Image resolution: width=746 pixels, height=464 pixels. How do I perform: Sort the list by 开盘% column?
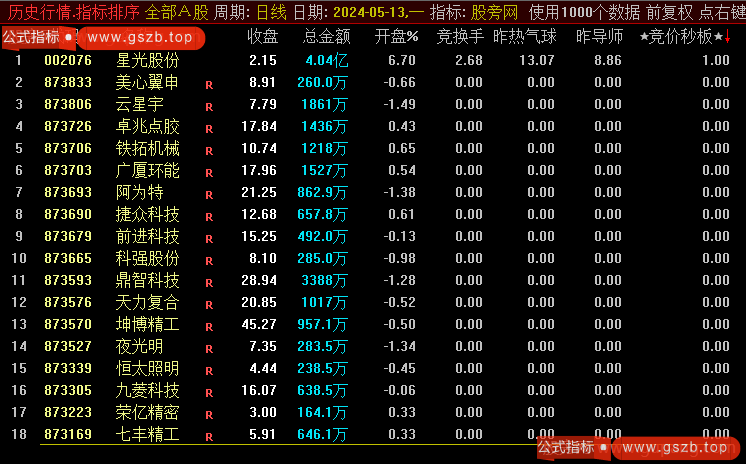(x=396, y=37)
